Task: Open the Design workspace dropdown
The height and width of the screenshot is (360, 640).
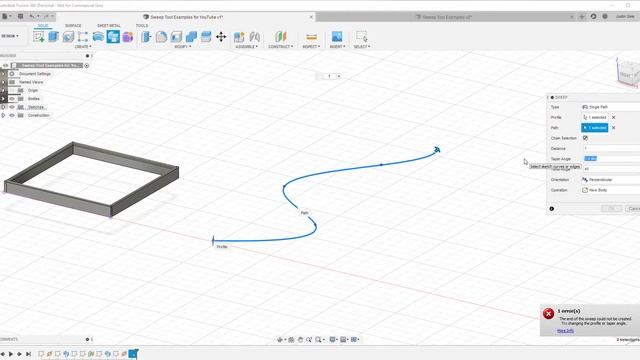Action: [9, 36]
